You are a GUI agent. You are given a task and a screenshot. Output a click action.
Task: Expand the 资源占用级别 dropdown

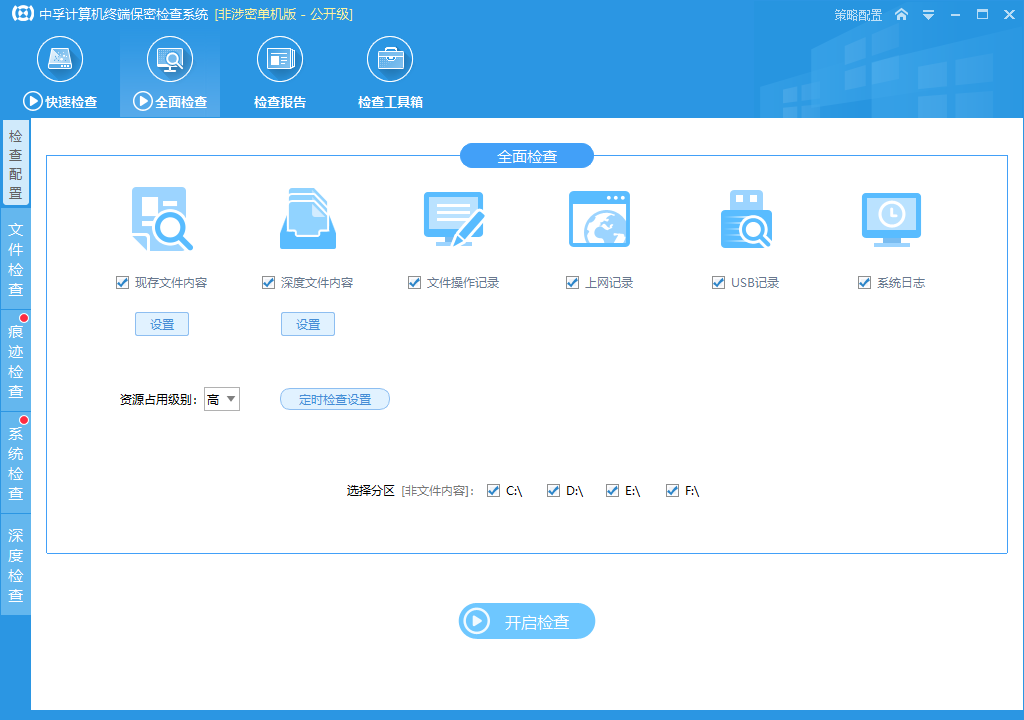point(222,399)
